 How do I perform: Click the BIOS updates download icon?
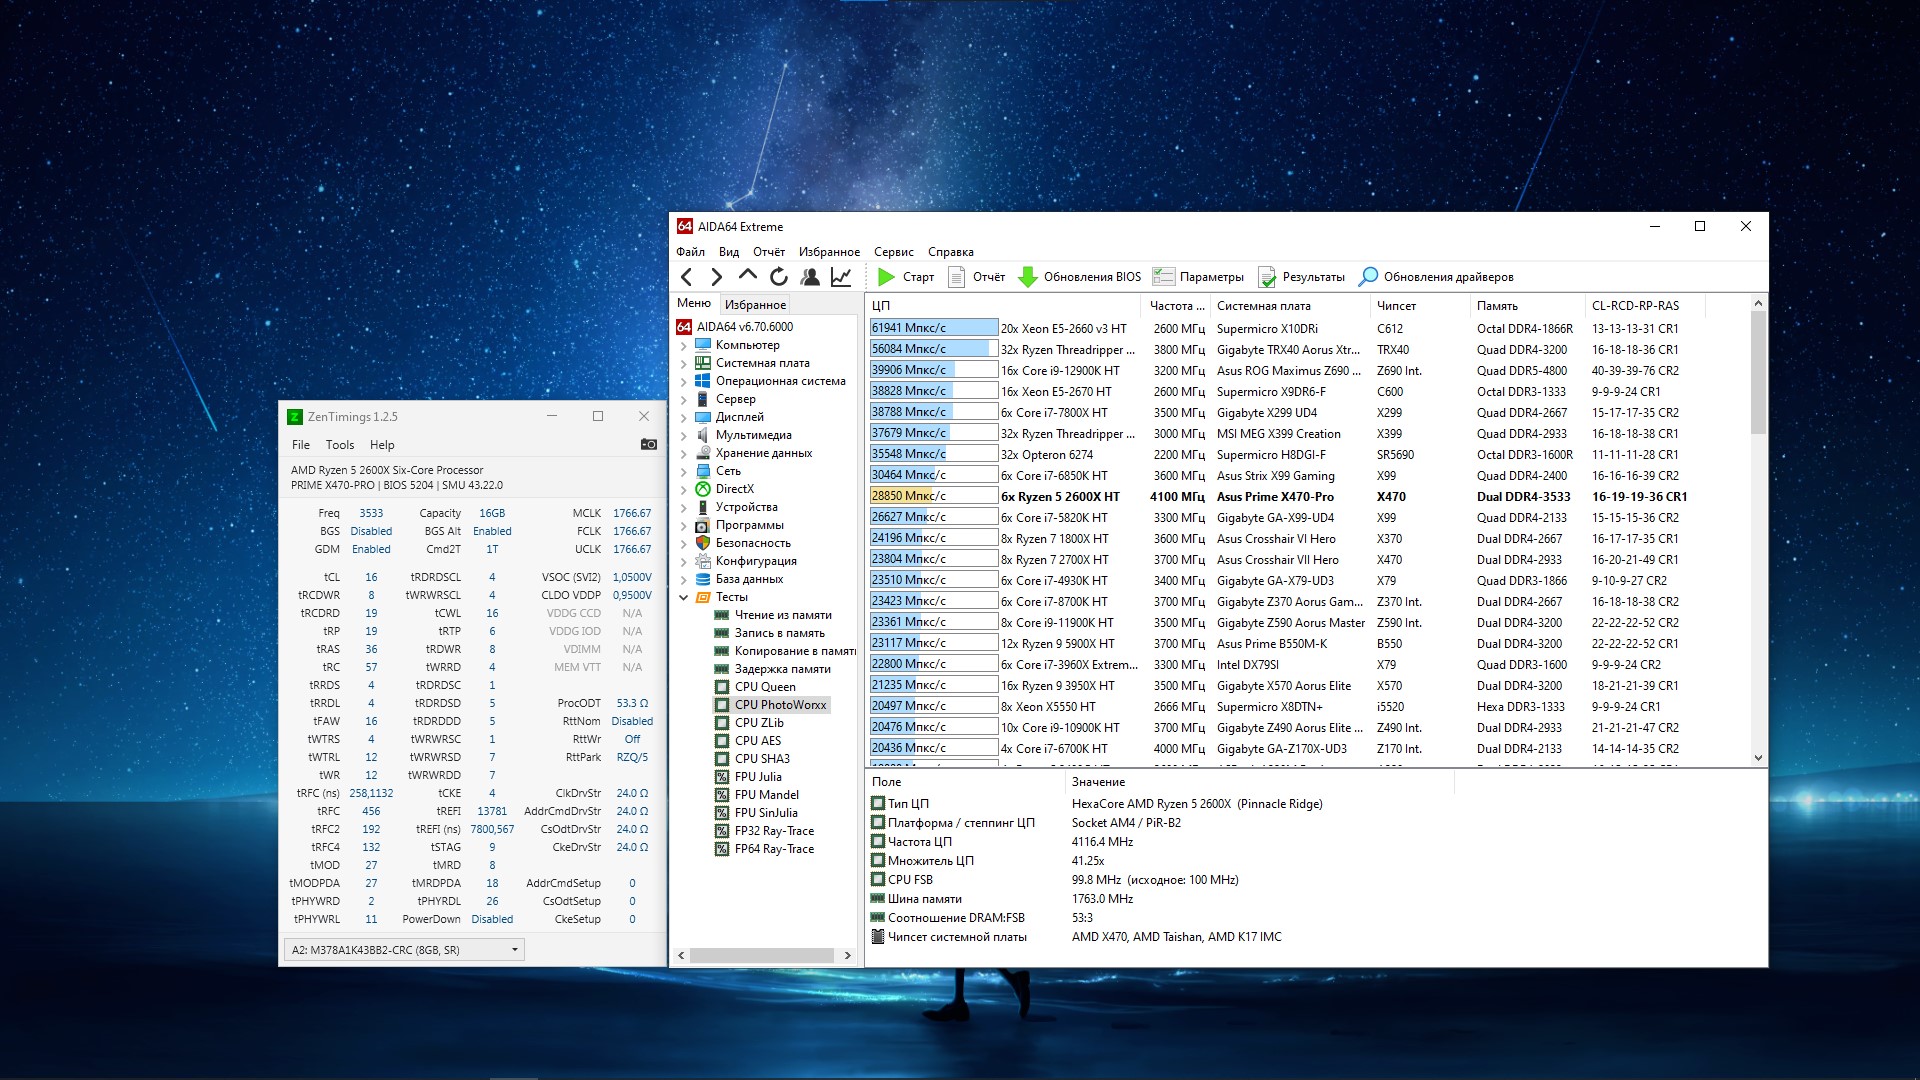pyautogui.click(x=1027, y=277)
